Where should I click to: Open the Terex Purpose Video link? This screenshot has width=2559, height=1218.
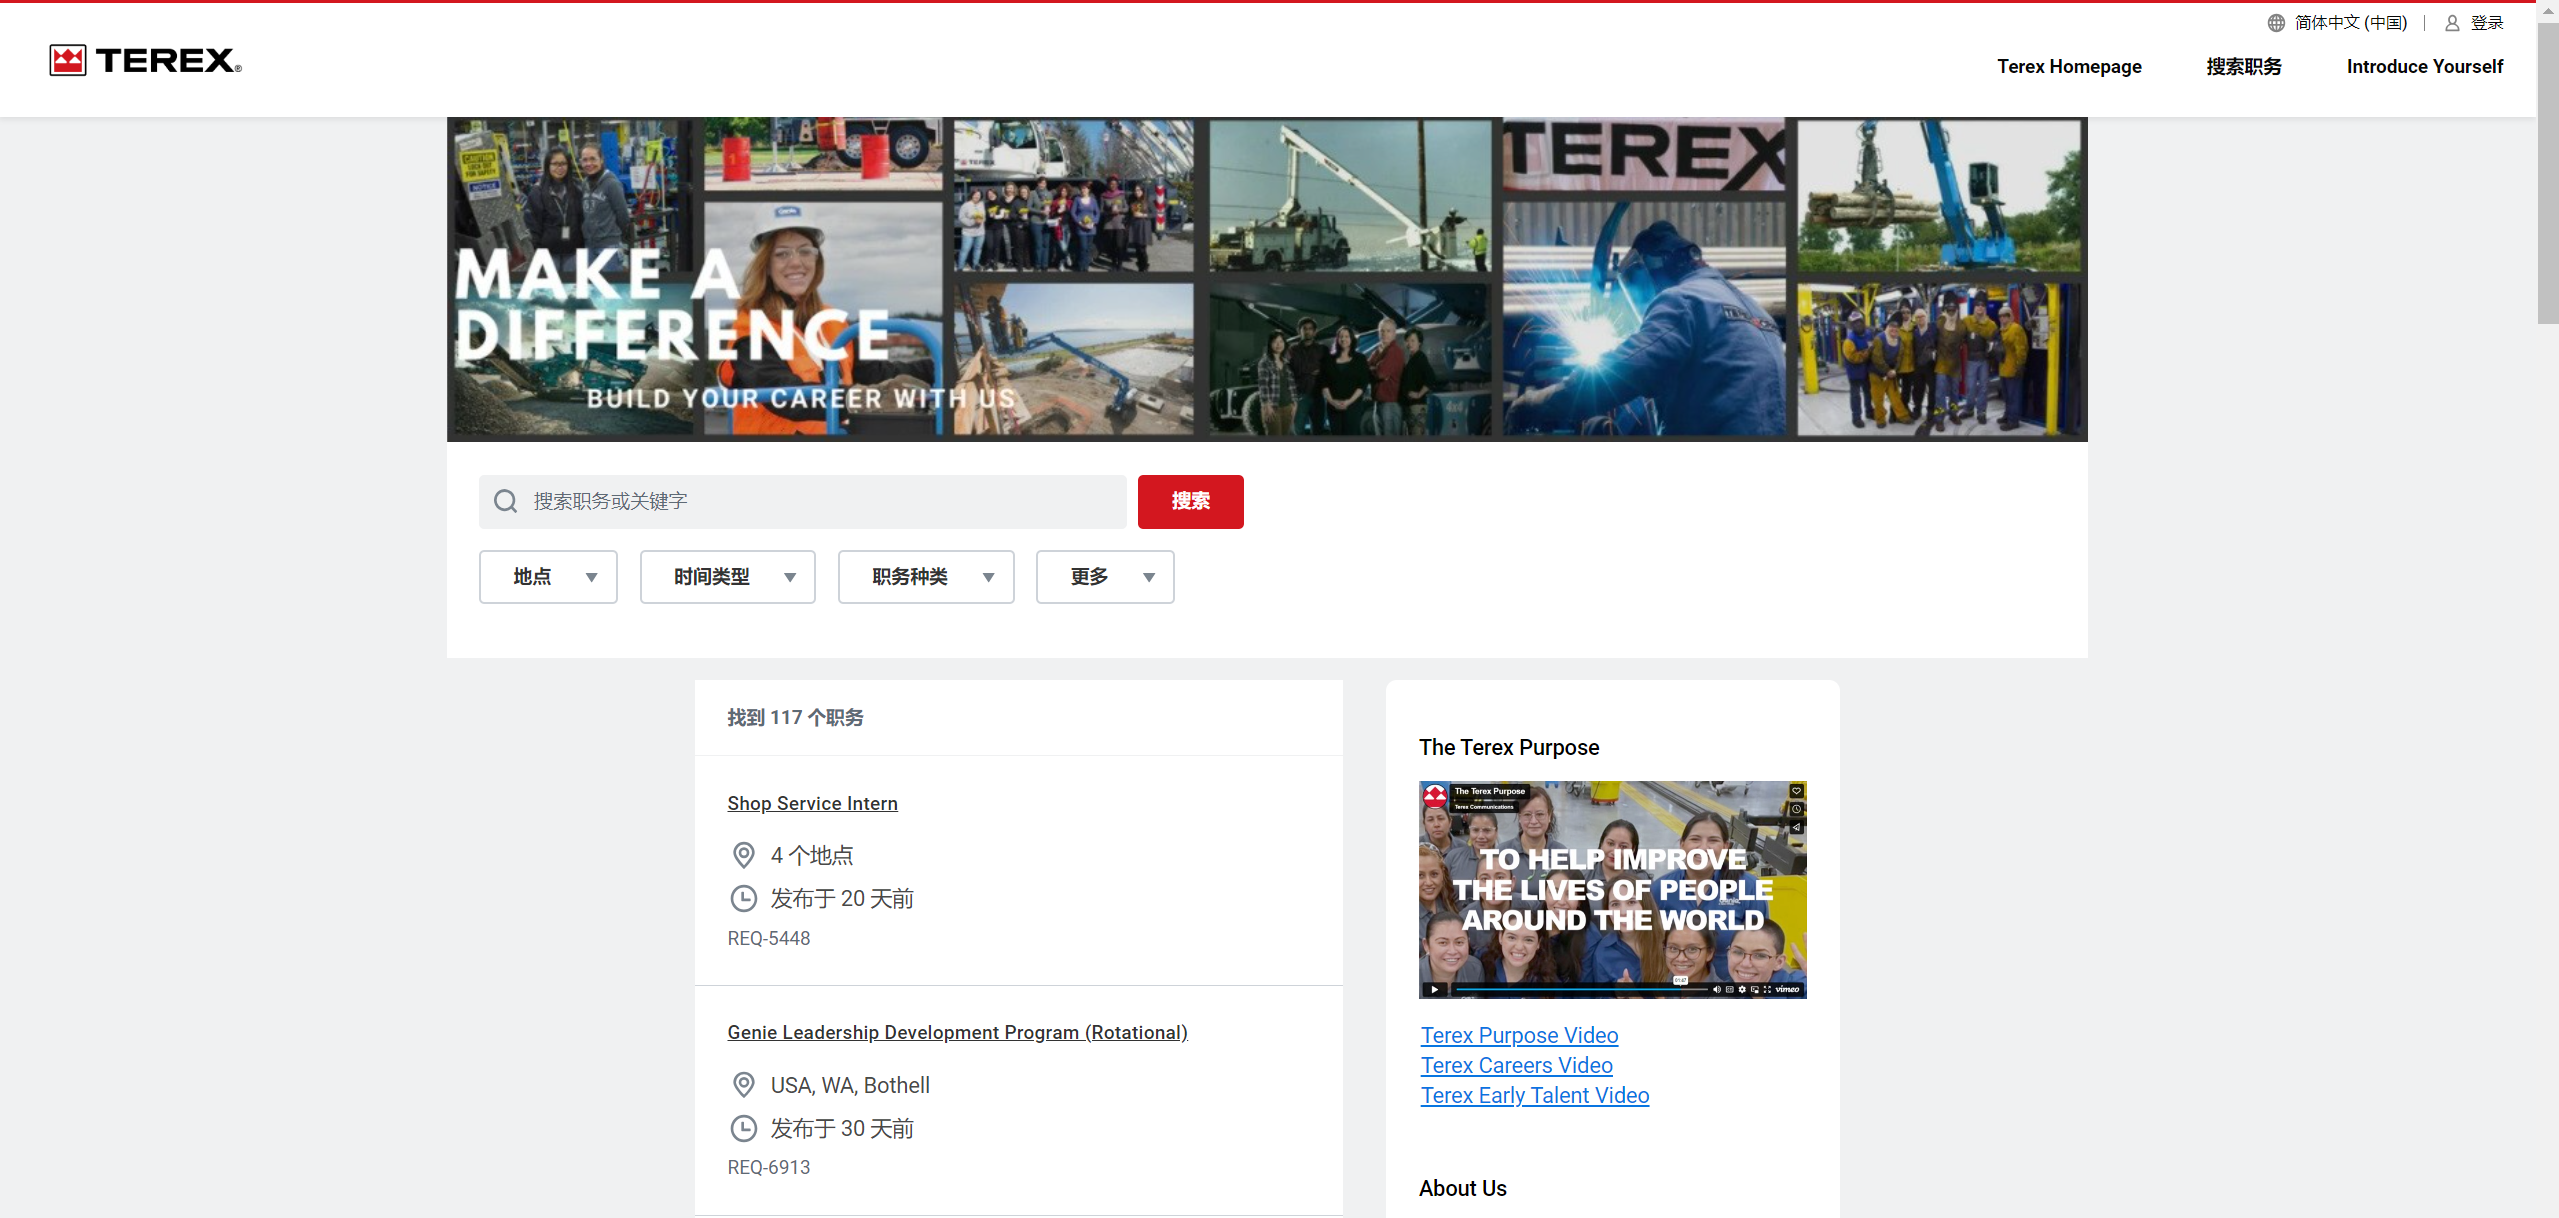(x=1519, y=1036)
